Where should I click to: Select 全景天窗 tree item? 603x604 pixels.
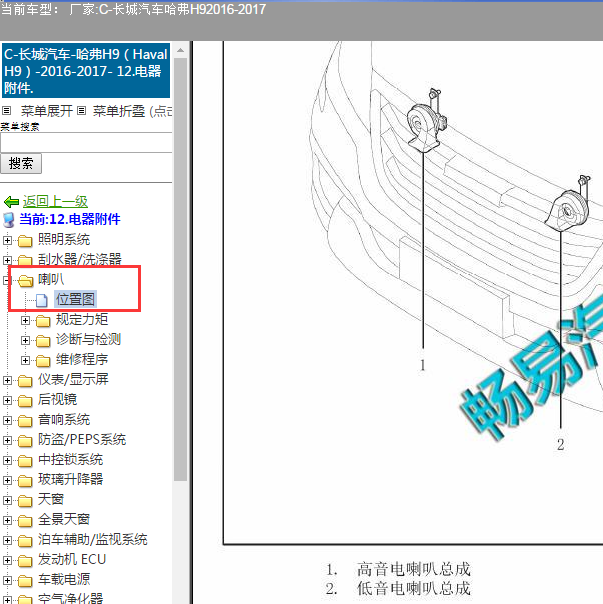[64, 520]
